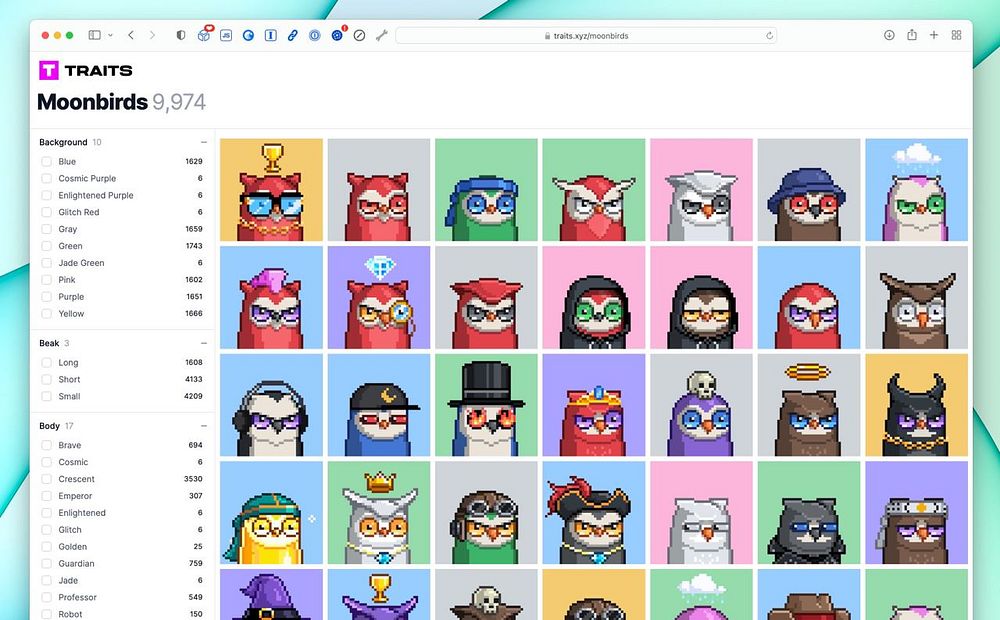
Task: Click the traits.xyz/moonbirds address bar
Action: (587, 35)
